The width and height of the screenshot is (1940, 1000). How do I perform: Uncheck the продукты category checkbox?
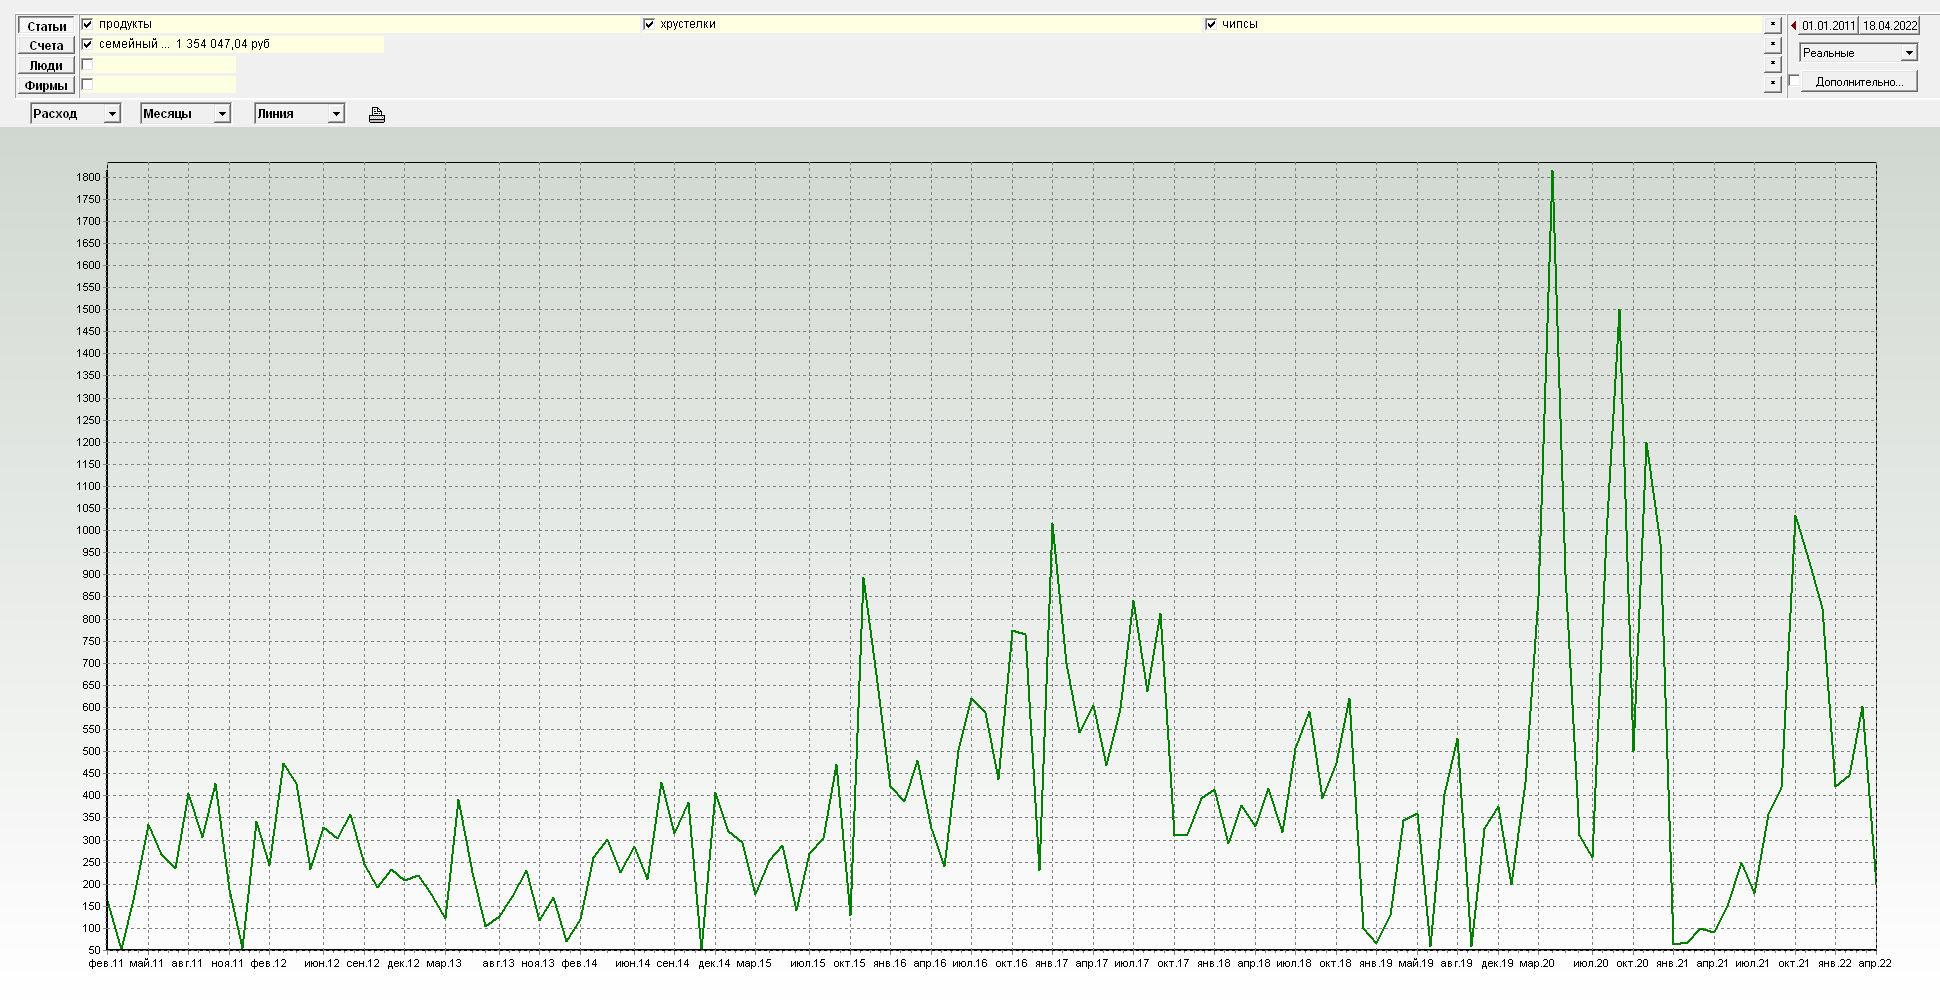pos(87,24)
